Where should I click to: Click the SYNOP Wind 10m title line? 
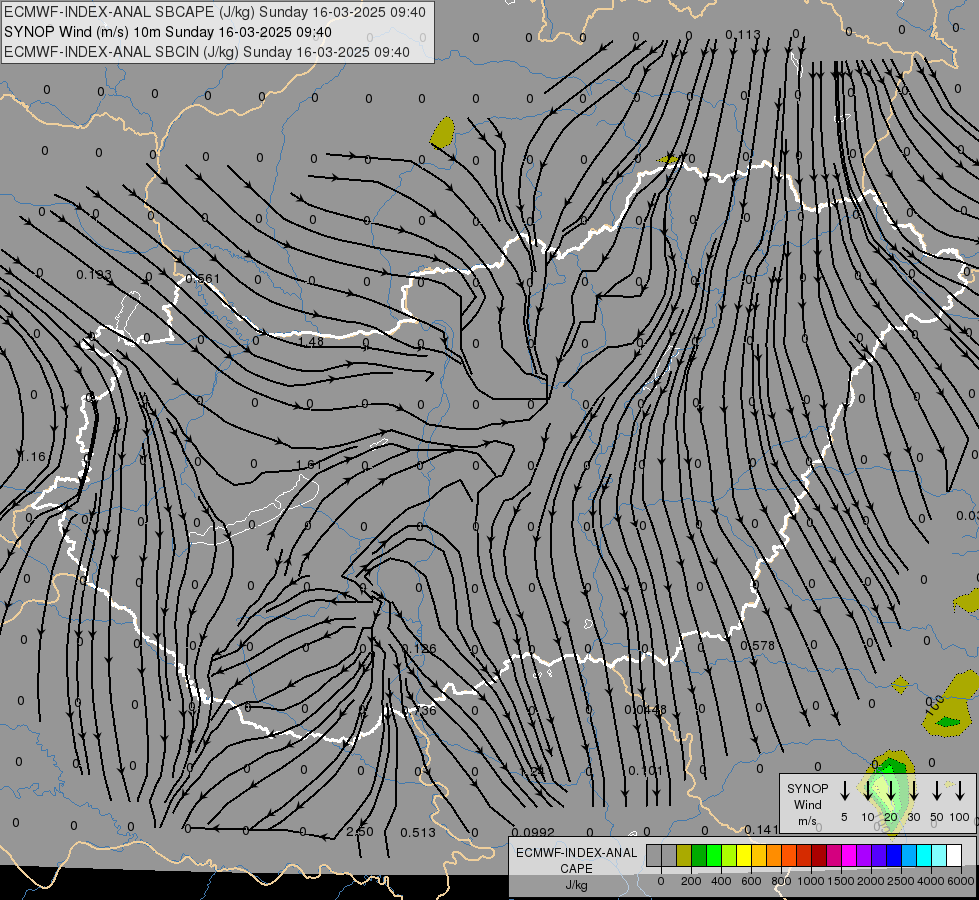(x=168, y=32)
